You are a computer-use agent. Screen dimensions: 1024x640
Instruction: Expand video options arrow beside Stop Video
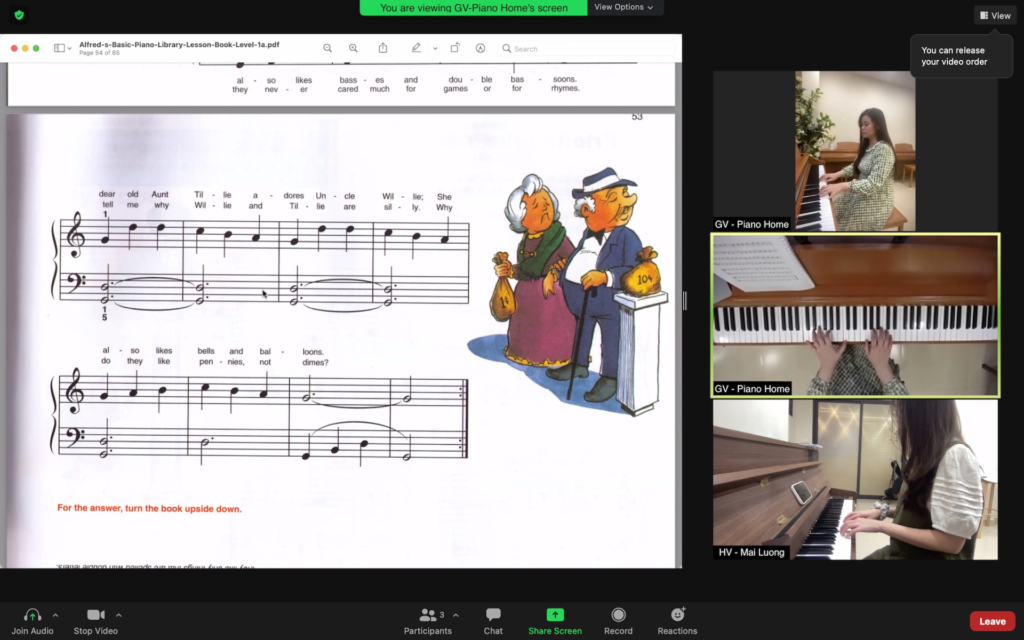pyautogui.click(x=119, y=615)
